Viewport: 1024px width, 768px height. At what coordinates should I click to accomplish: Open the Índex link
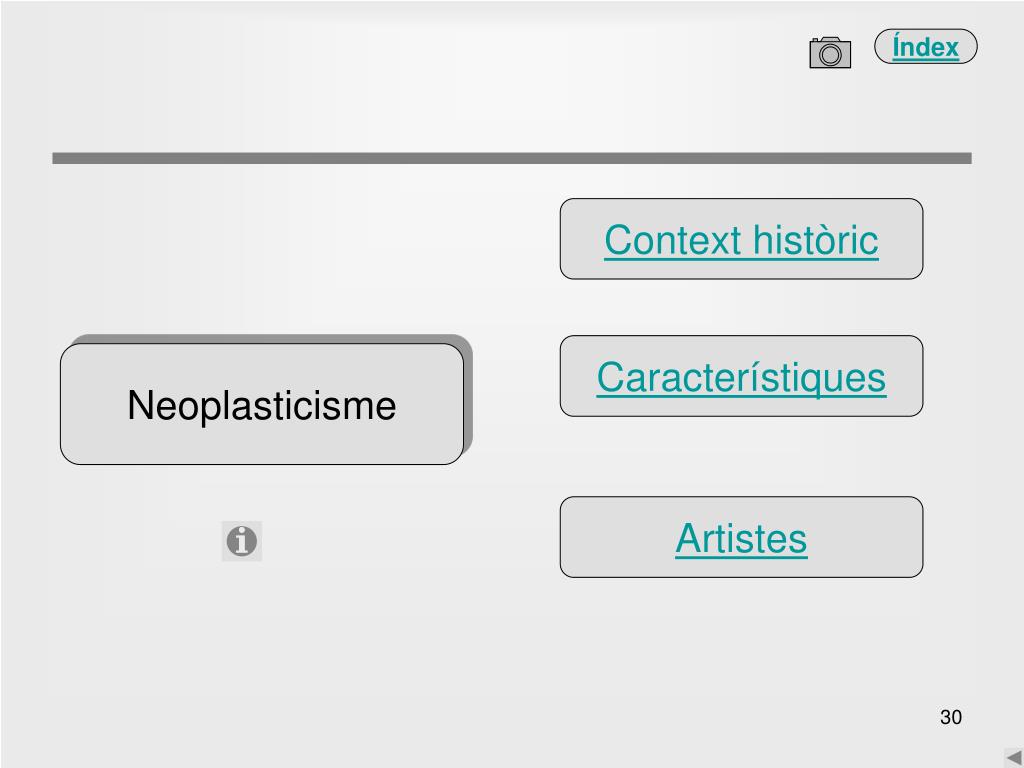point(925,47)
